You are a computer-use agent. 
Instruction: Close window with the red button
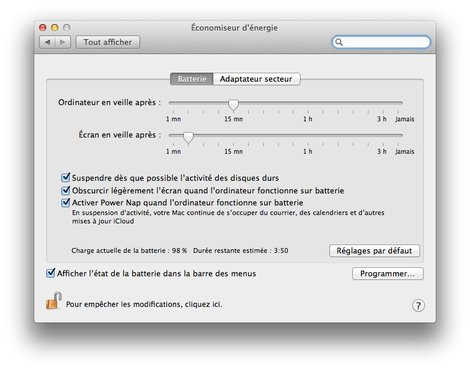(43, 27)
